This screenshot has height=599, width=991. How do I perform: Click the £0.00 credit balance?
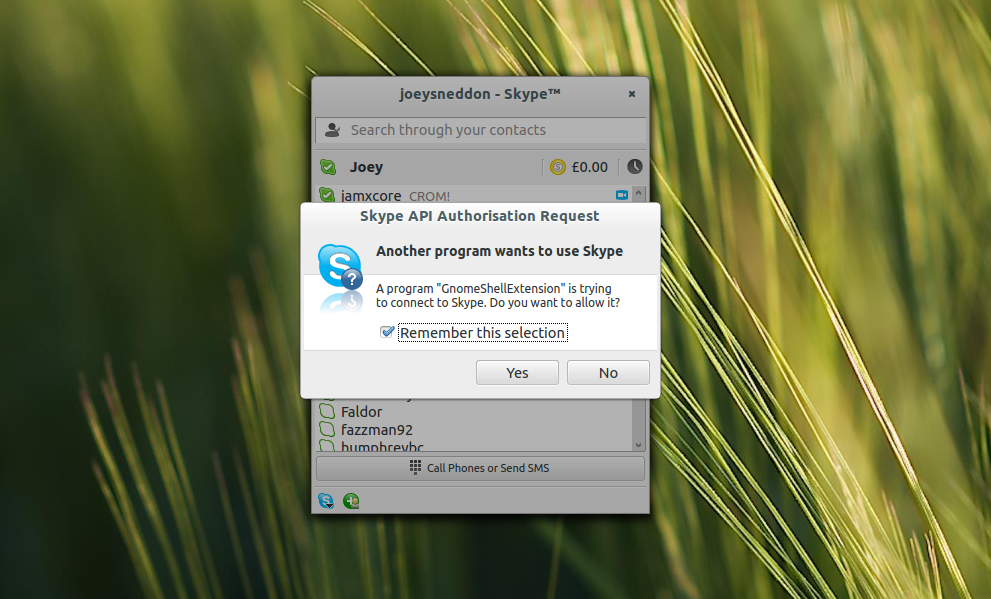589,167
